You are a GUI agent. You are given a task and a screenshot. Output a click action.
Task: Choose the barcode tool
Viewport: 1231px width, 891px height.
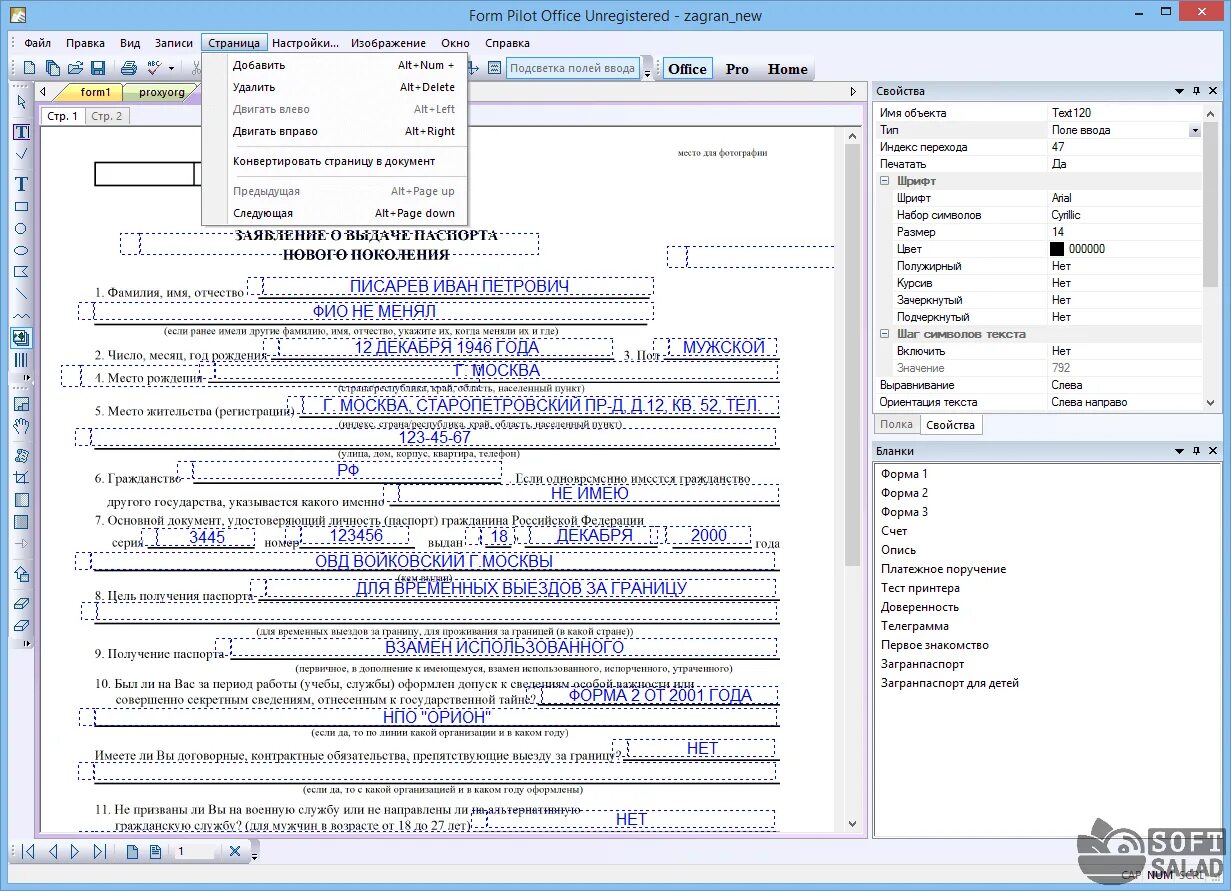(21, 360)
